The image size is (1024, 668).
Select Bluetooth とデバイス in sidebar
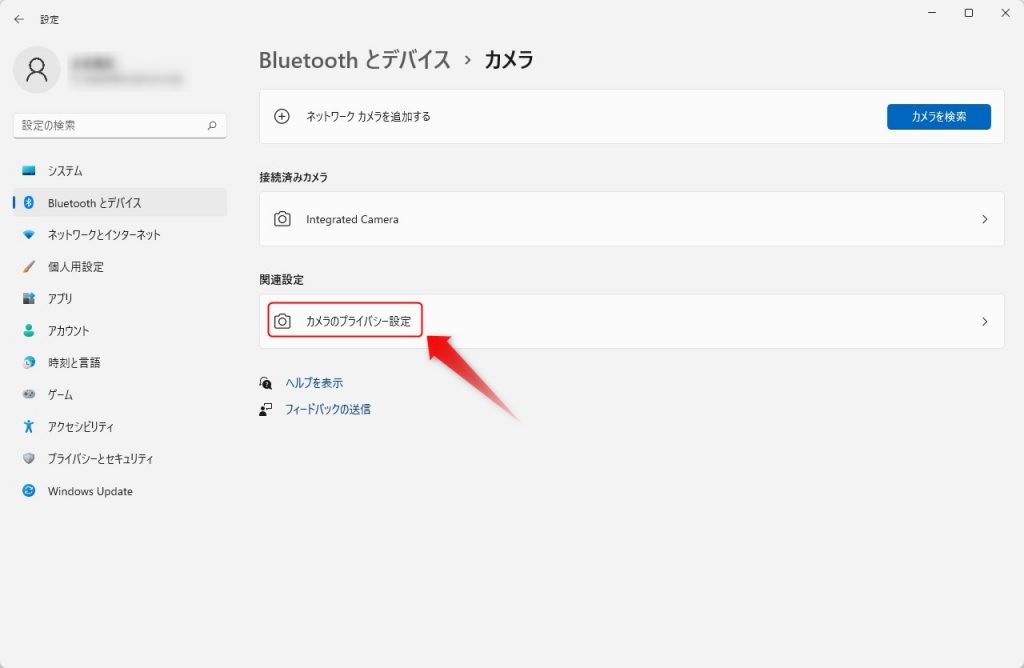click(120, 202)
